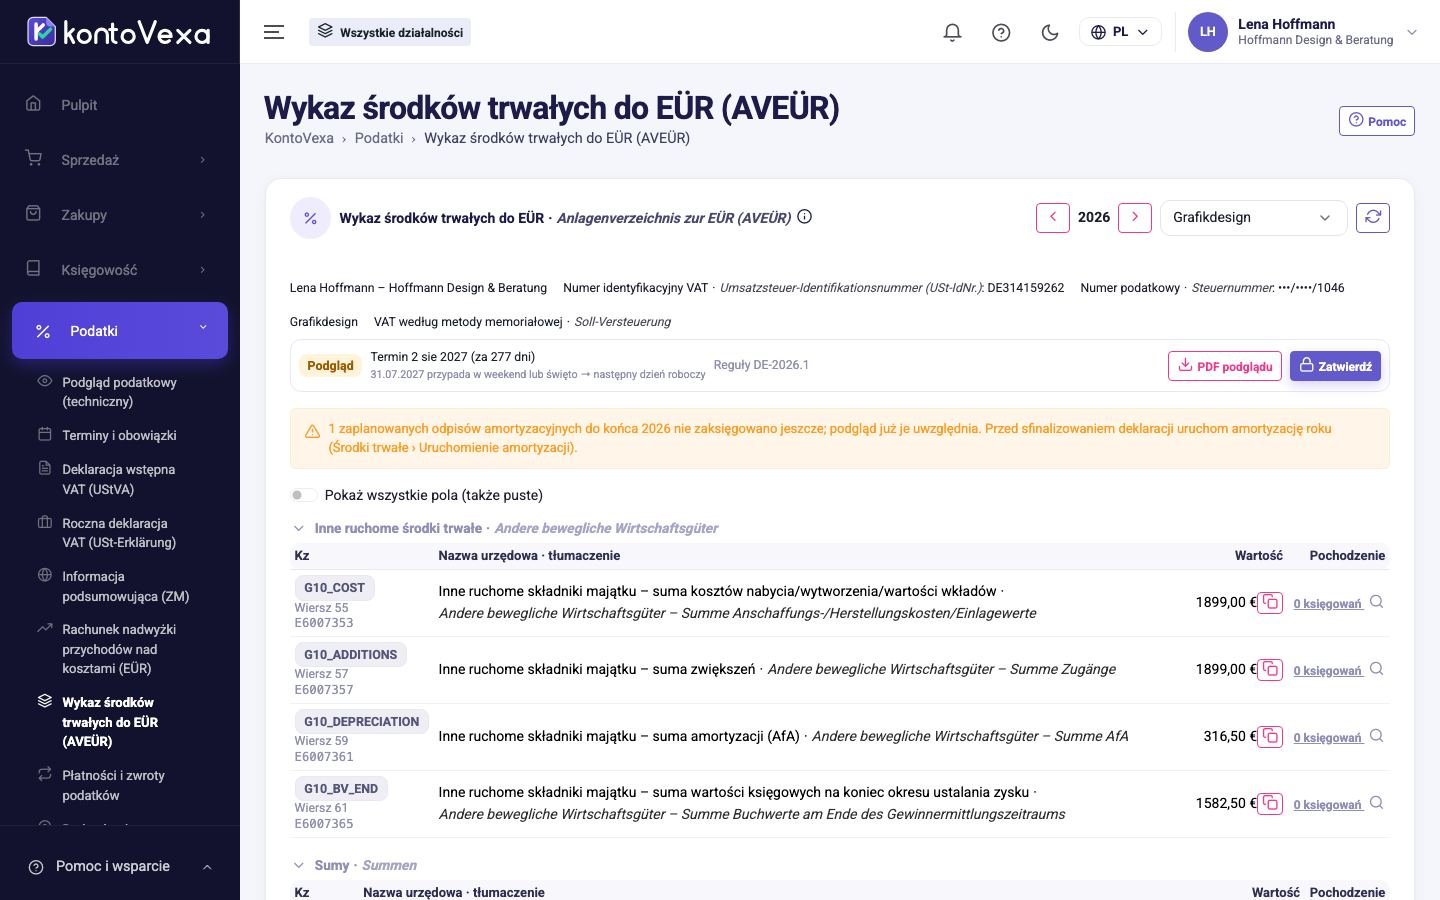The width and height of the screenshot is (1440, 900).
Task: Copy the G10_BV_END value 1582,50 €
Action: coord(1270,803)
